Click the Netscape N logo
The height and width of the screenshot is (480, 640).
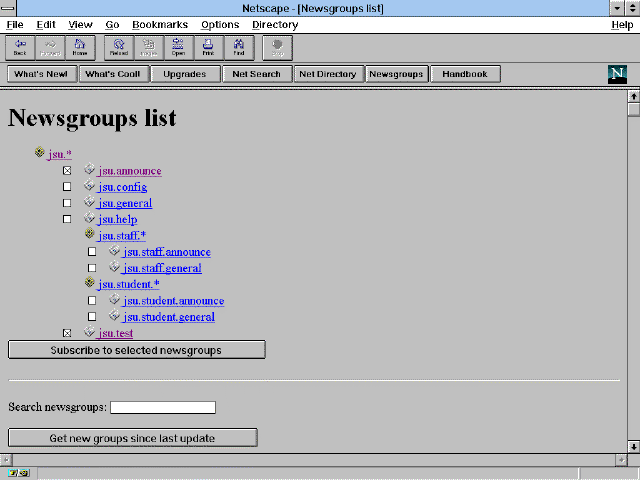[617, 74]
